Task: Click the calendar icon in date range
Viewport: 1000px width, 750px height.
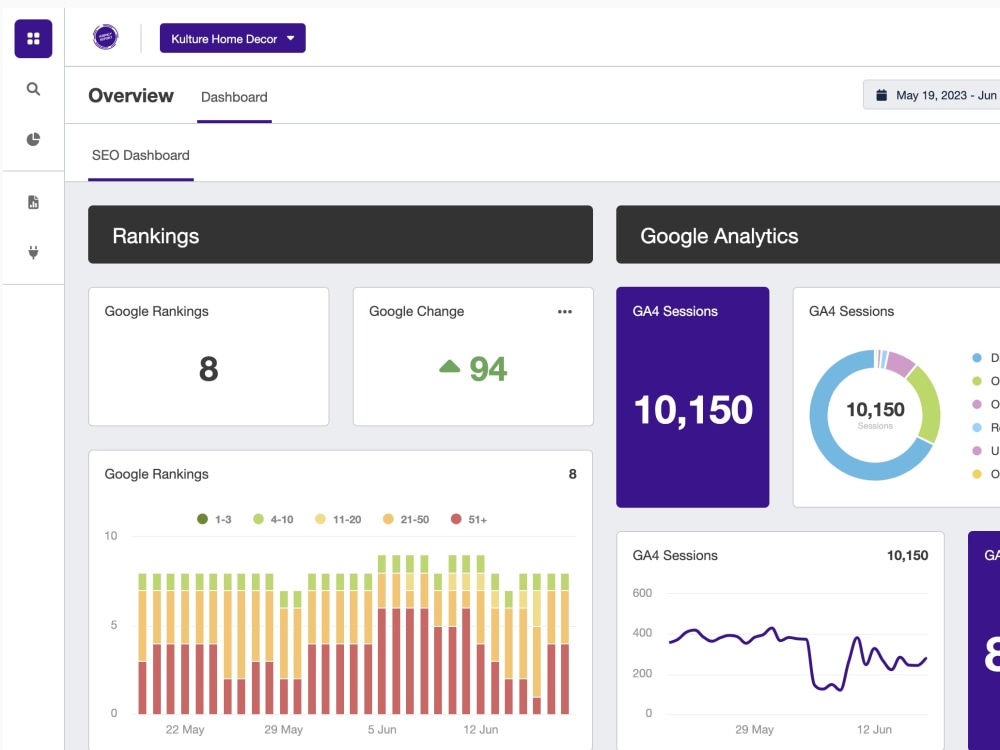Action: pyautogui.click(x=881, y=95)
